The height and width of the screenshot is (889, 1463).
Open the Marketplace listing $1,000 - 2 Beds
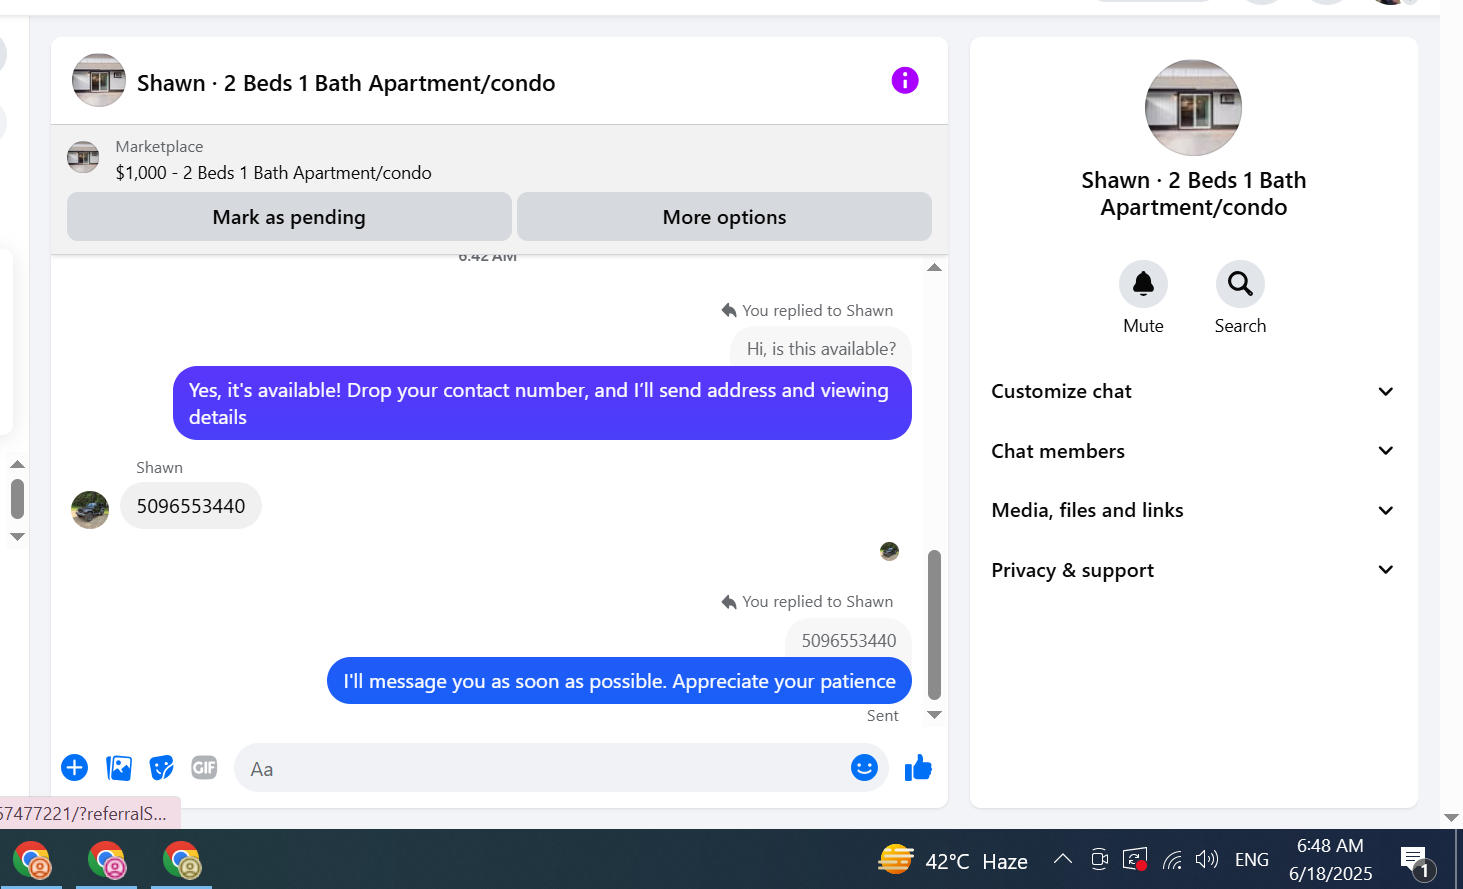click(x=274, y=173)
